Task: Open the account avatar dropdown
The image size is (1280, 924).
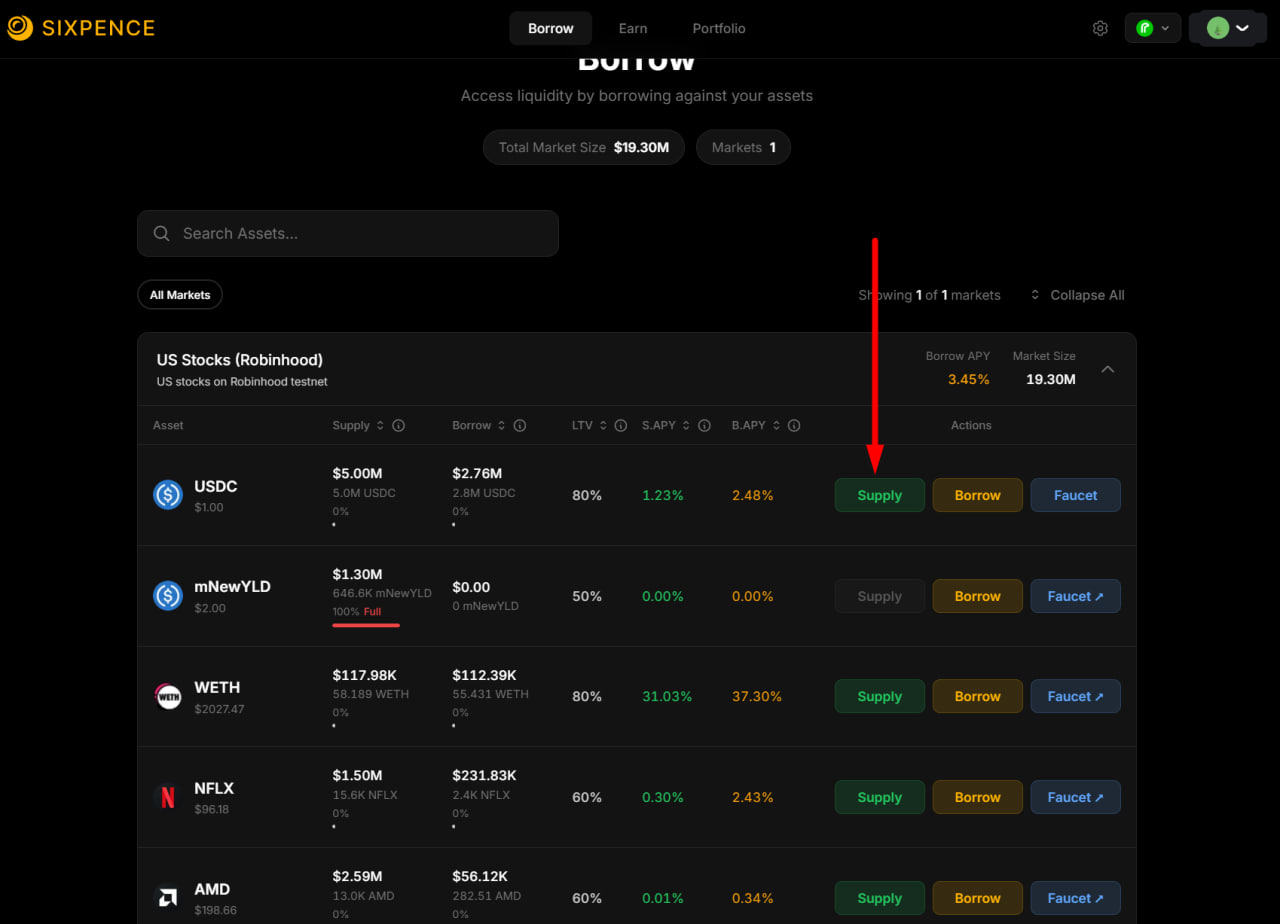Action: pyautogui.click(x=1228, y=28)
